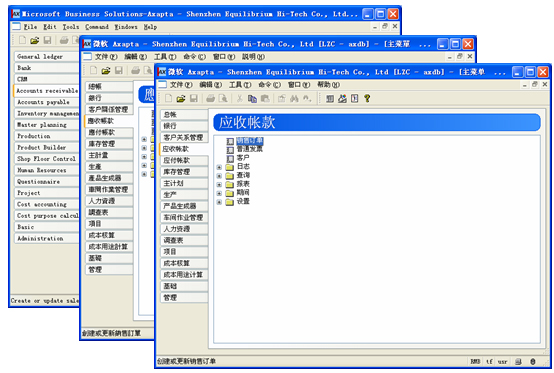Select 普通发票 tree entry

click(250, 149)
